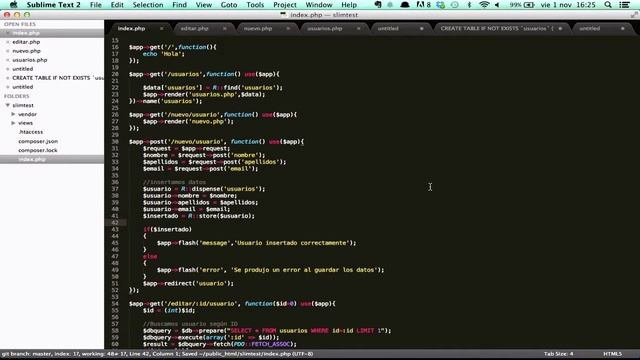The width and height of the screenshot is (640, 360).
Task: Click the Bluetooth menu bar icon
Action: click(469, 5)
